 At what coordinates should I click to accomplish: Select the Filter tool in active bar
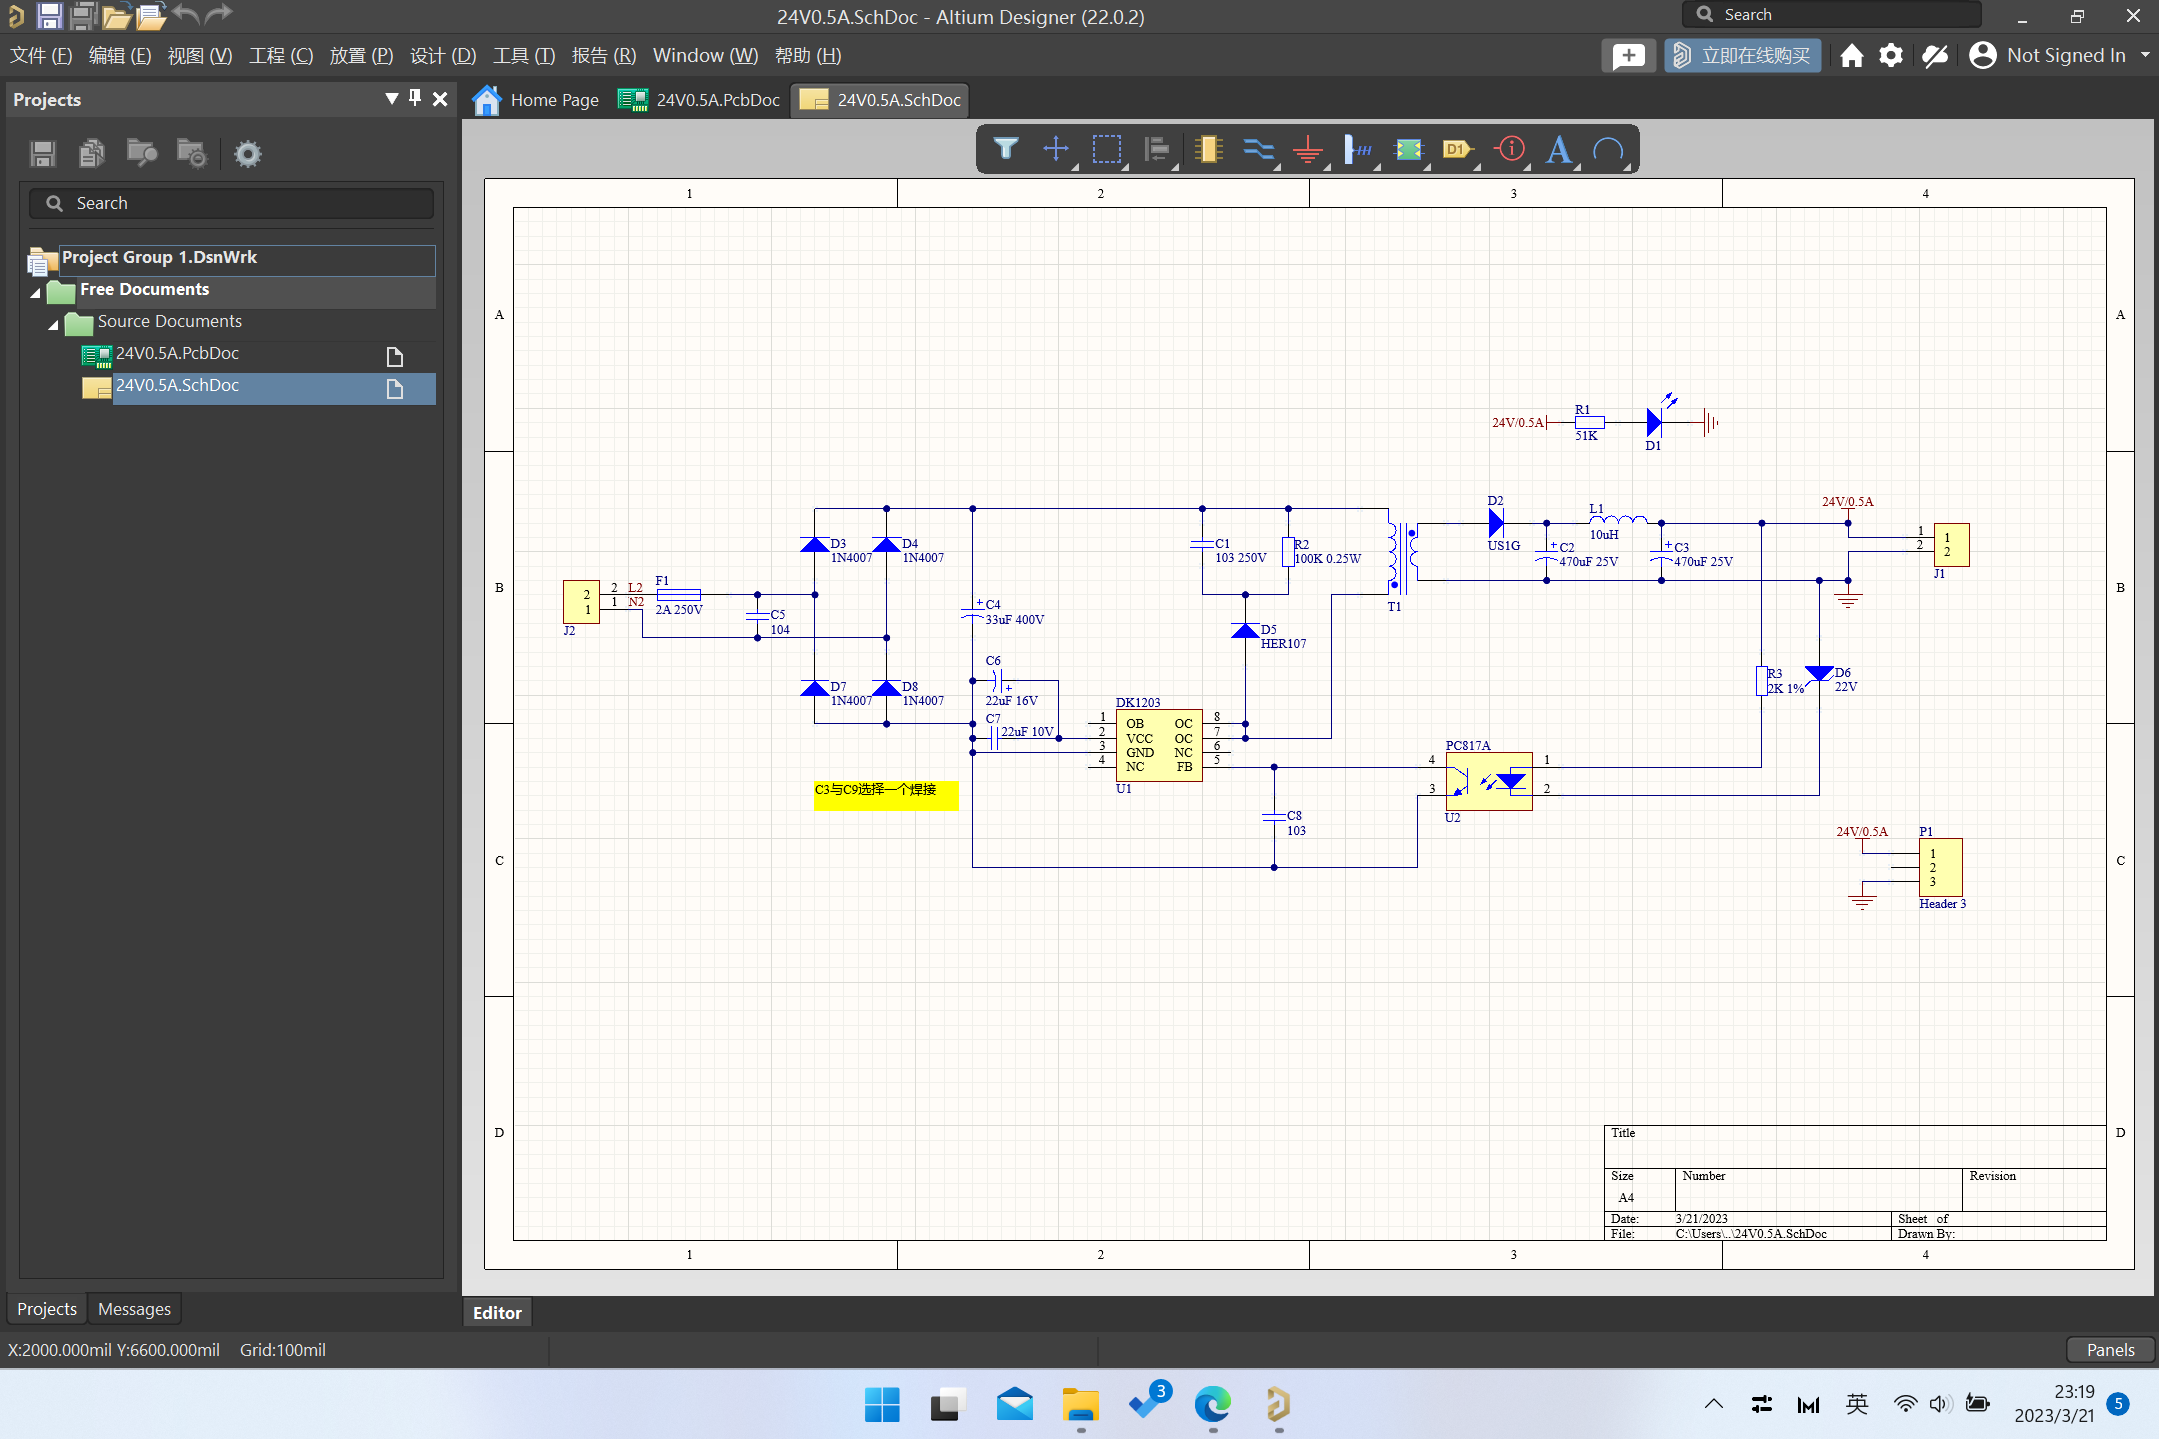1006,150
